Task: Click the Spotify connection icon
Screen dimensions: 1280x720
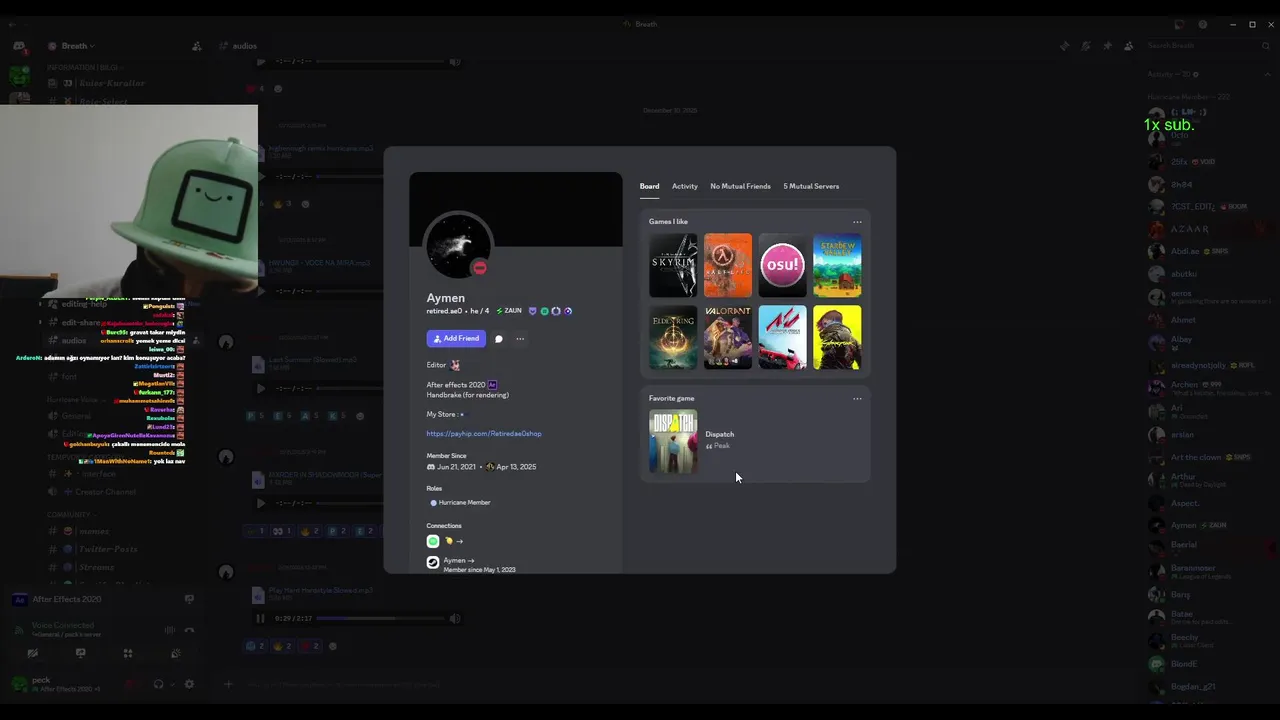Action: pos(433,541)
